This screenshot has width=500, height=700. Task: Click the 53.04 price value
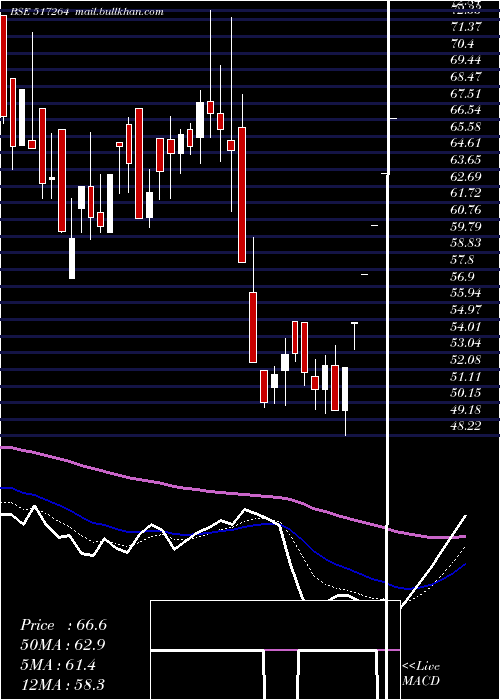point(466,343)
